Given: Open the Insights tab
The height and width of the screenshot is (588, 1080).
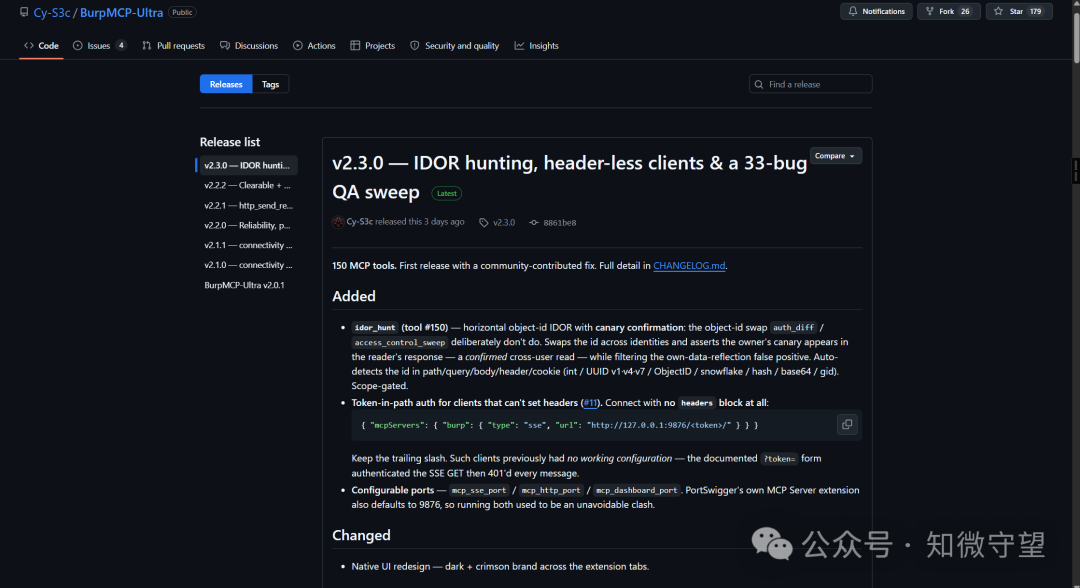Looking at the screenshot, I should (537, 45).
